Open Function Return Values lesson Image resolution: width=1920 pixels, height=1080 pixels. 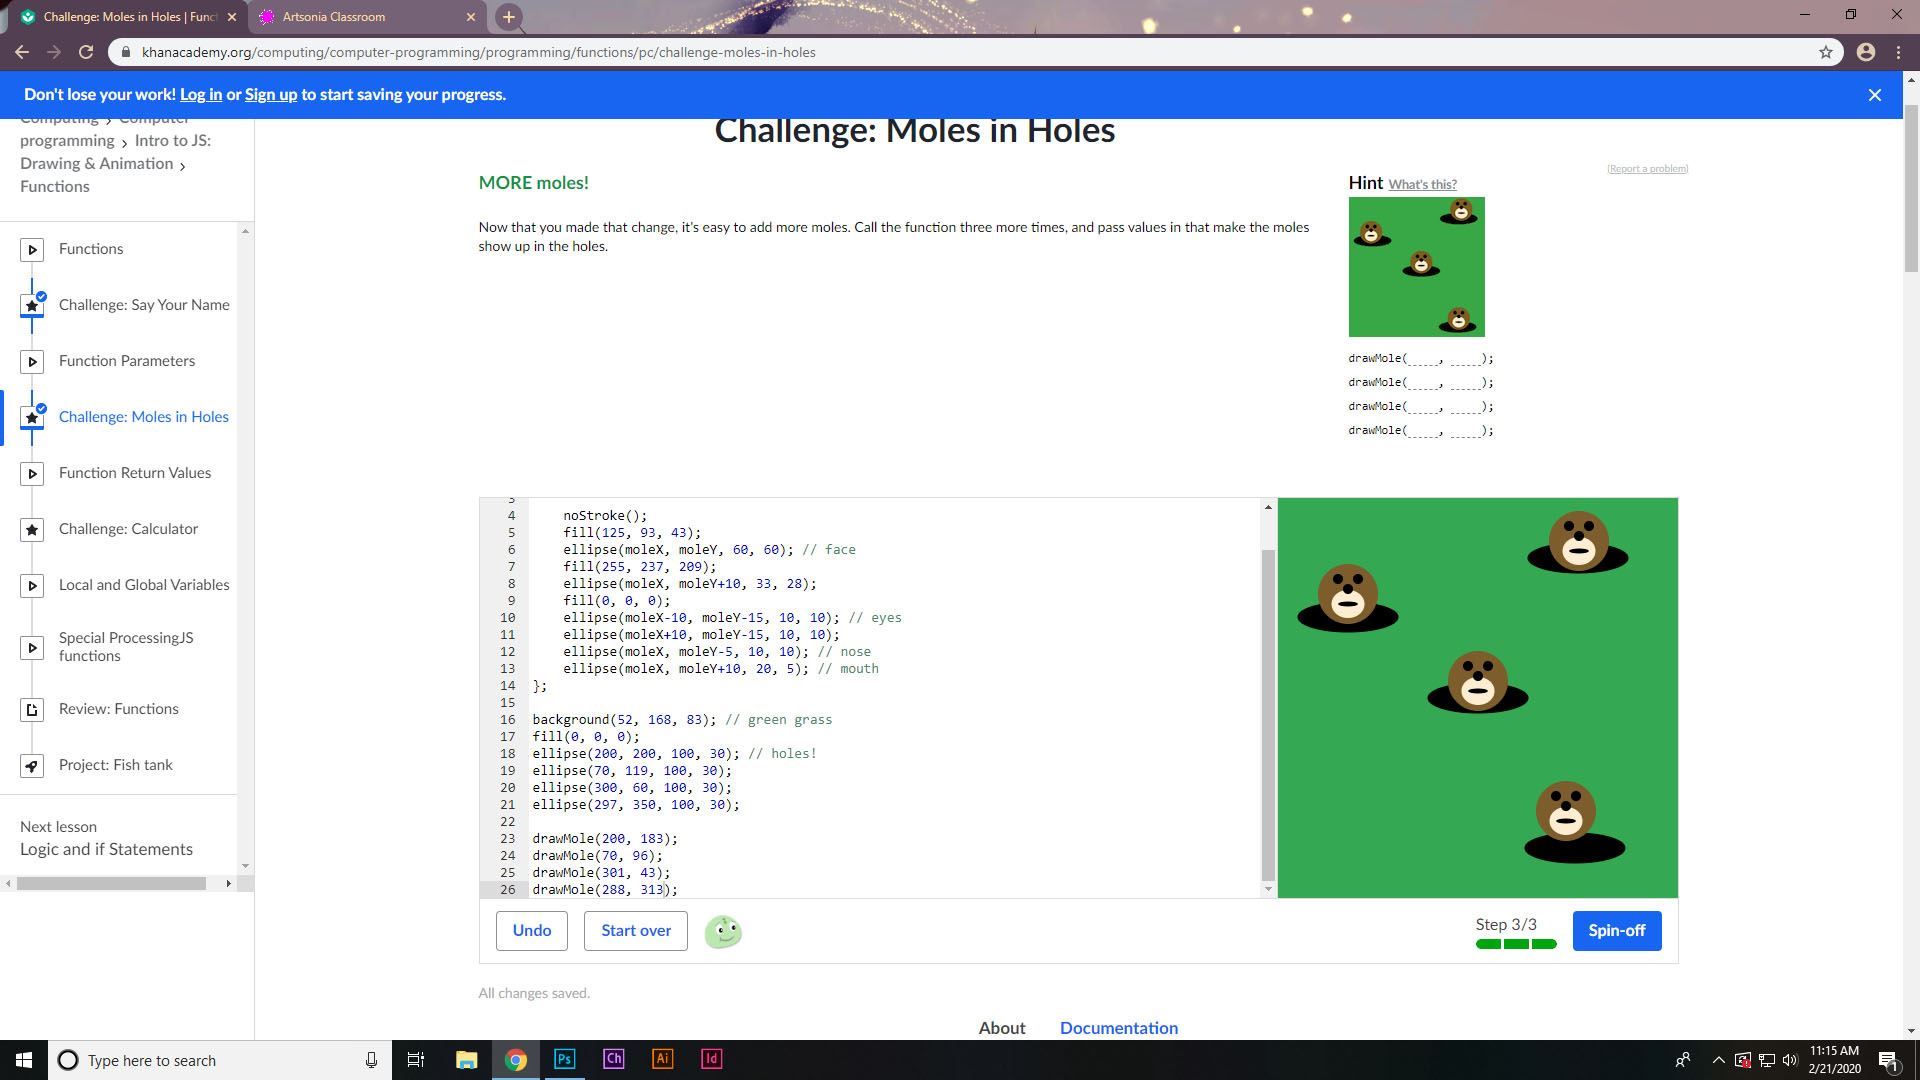tap(135, 473)
